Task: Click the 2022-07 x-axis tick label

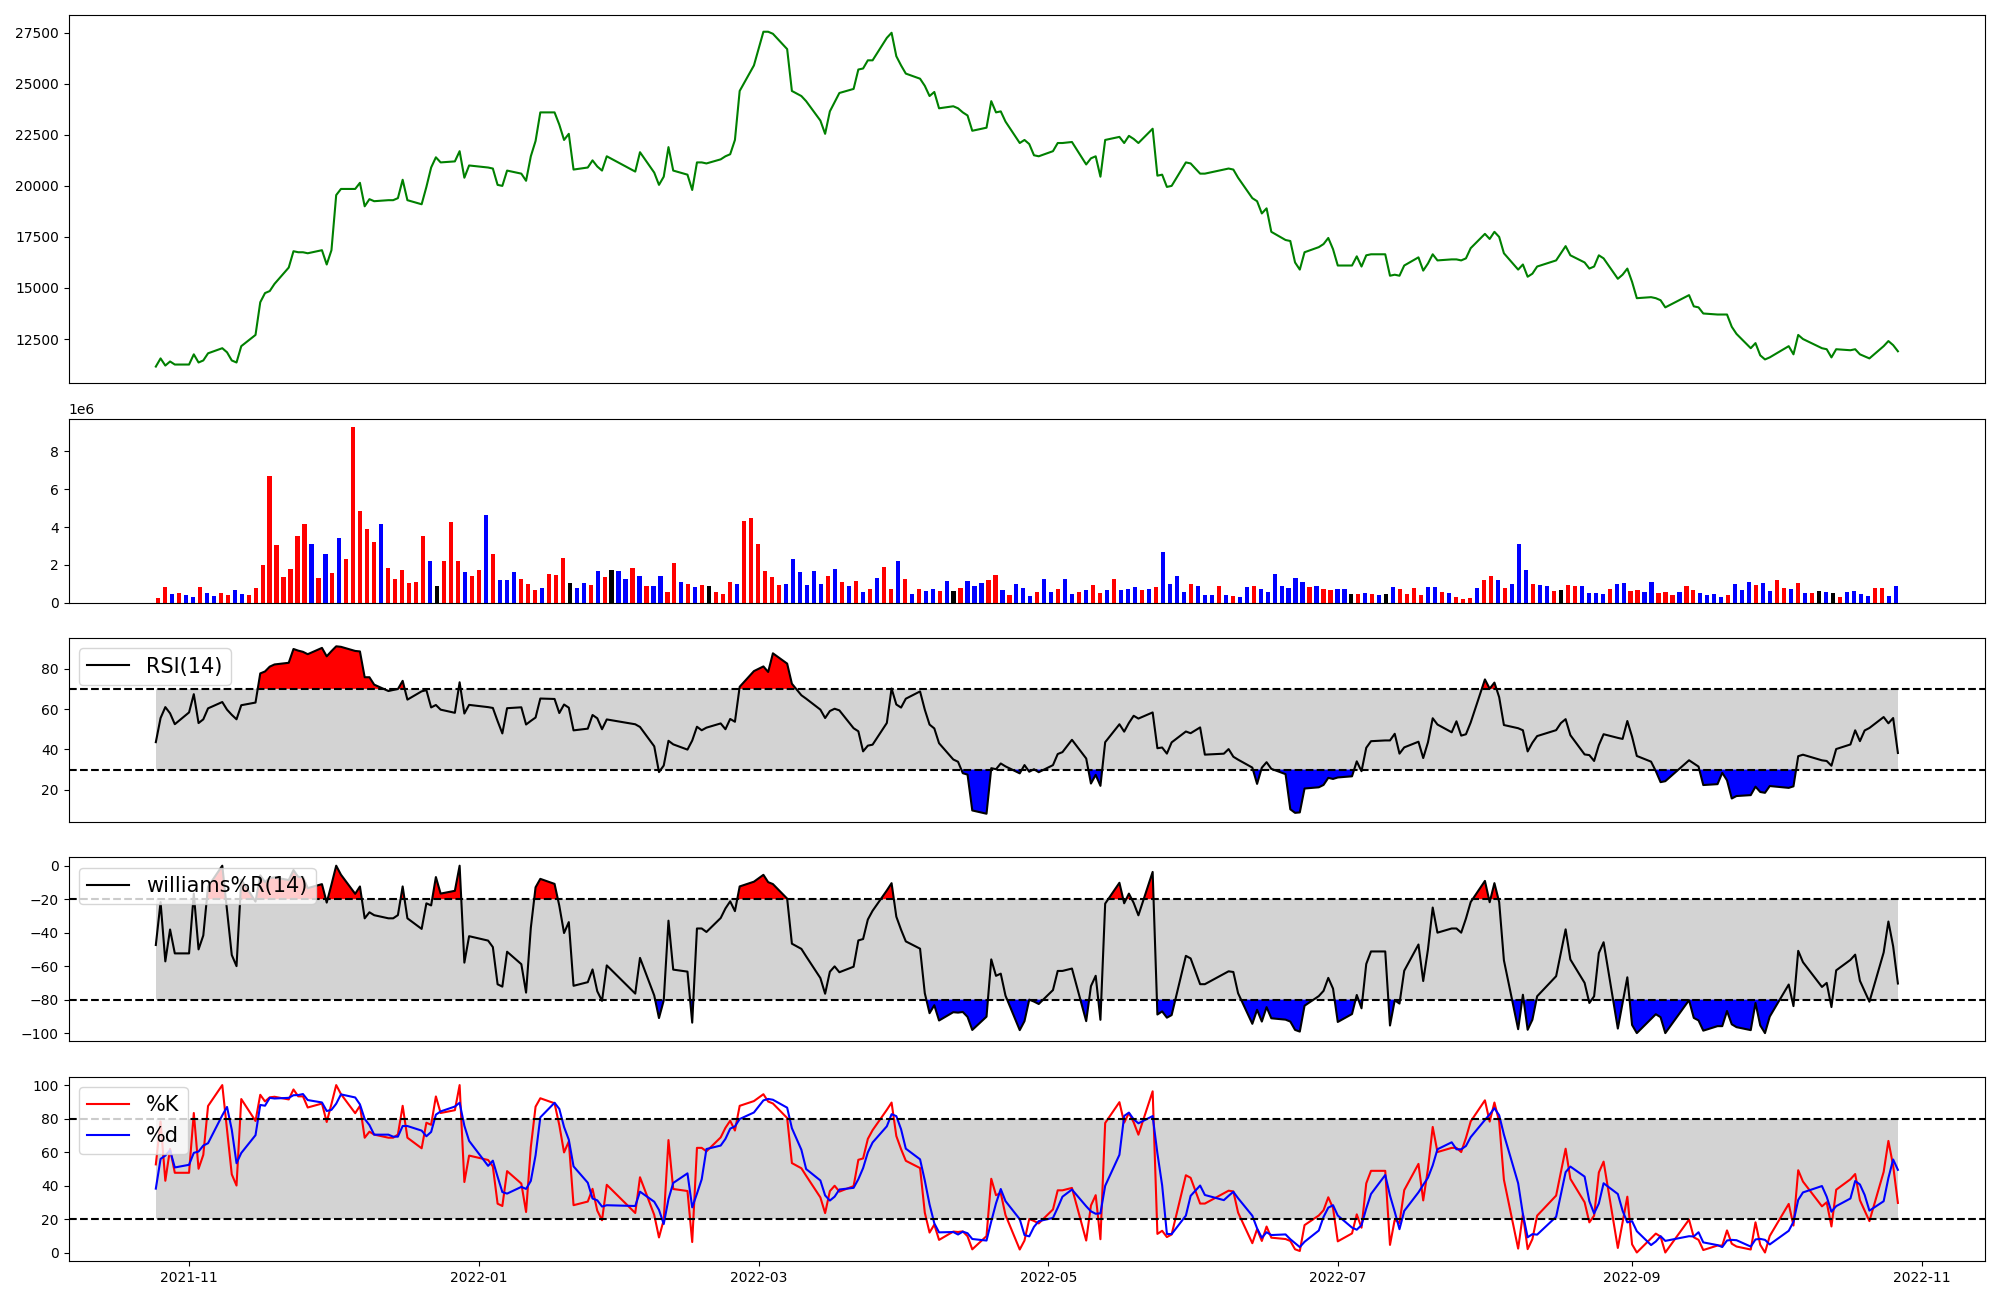Action: (x=1338, y=1277)
